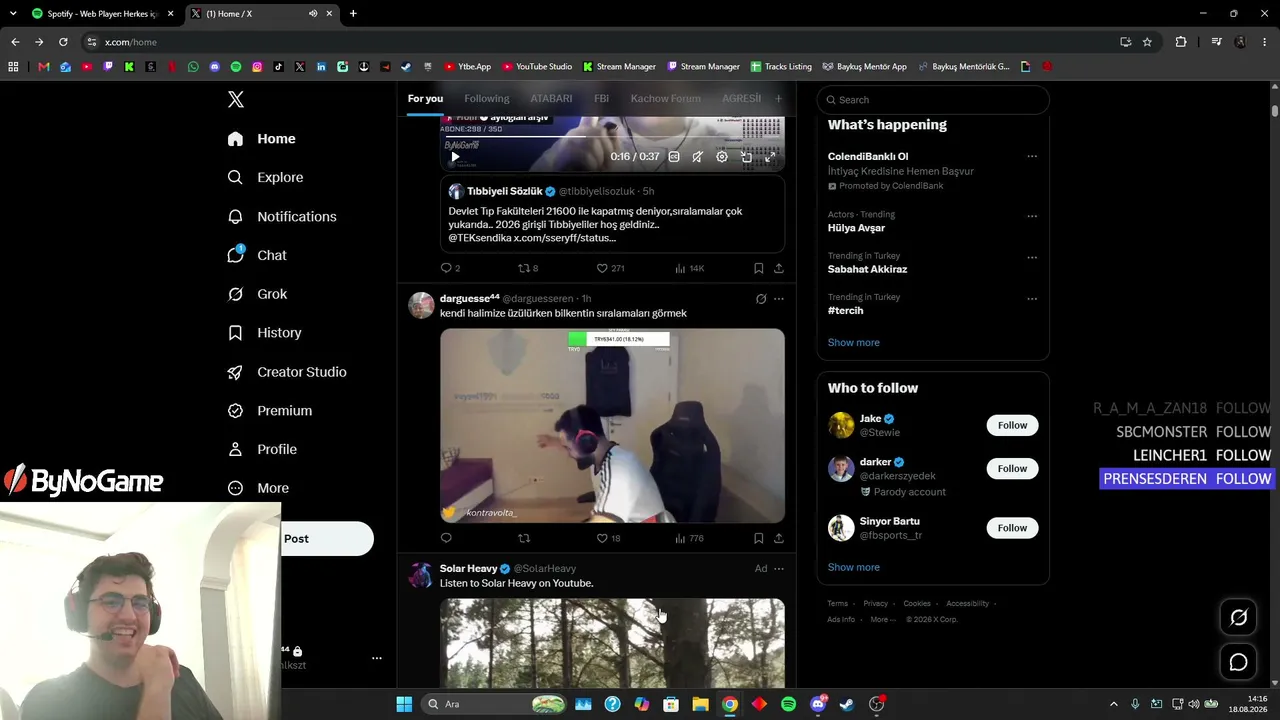
Task: Bookmark the post with 14K views
Action: [x=758, y=268]
